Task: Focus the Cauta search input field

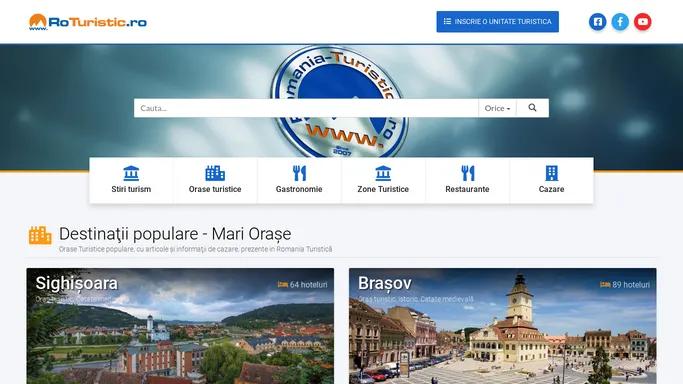Action: 306,108
